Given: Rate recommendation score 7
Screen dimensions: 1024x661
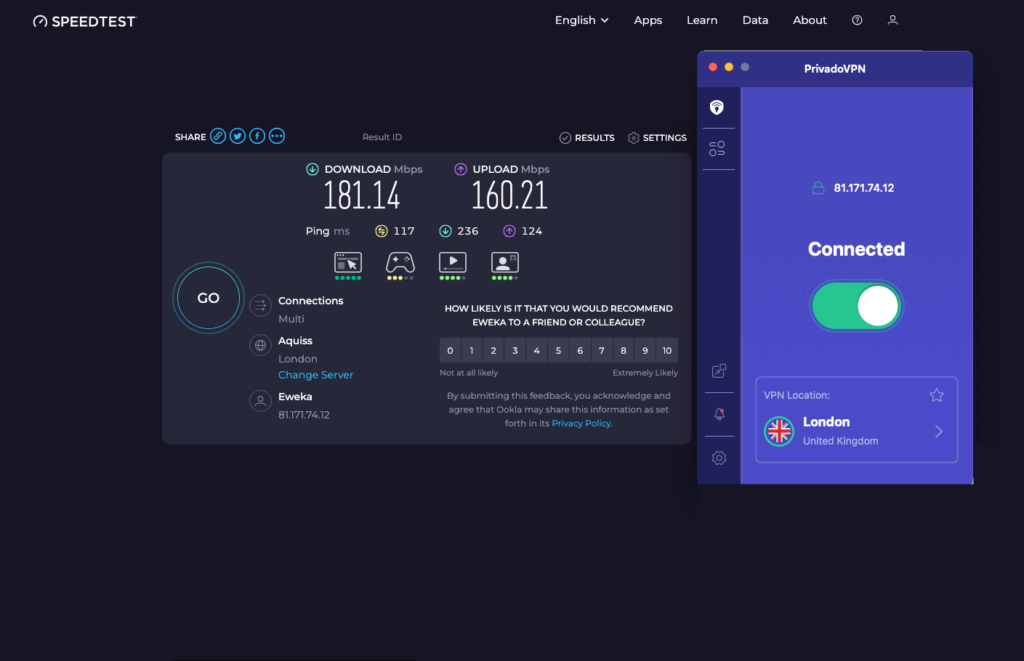Looking at the screenshot, I should tap(601, 351).
